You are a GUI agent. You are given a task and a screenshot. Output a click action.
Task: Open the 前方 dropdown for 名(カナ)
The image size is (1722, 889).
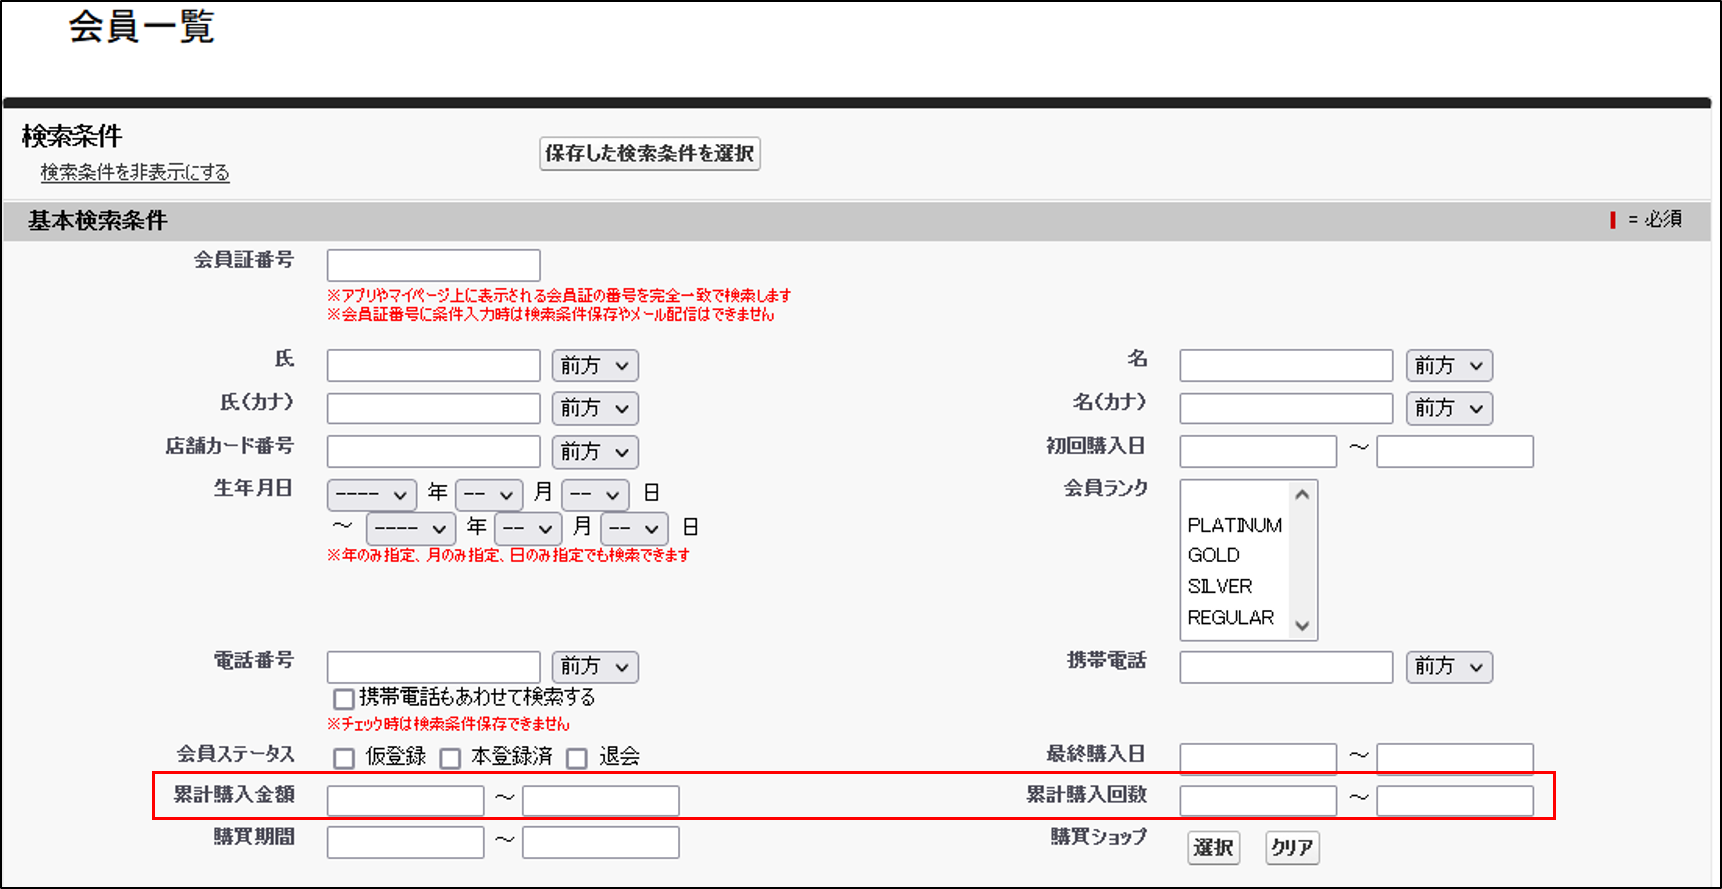(1449, 408)
